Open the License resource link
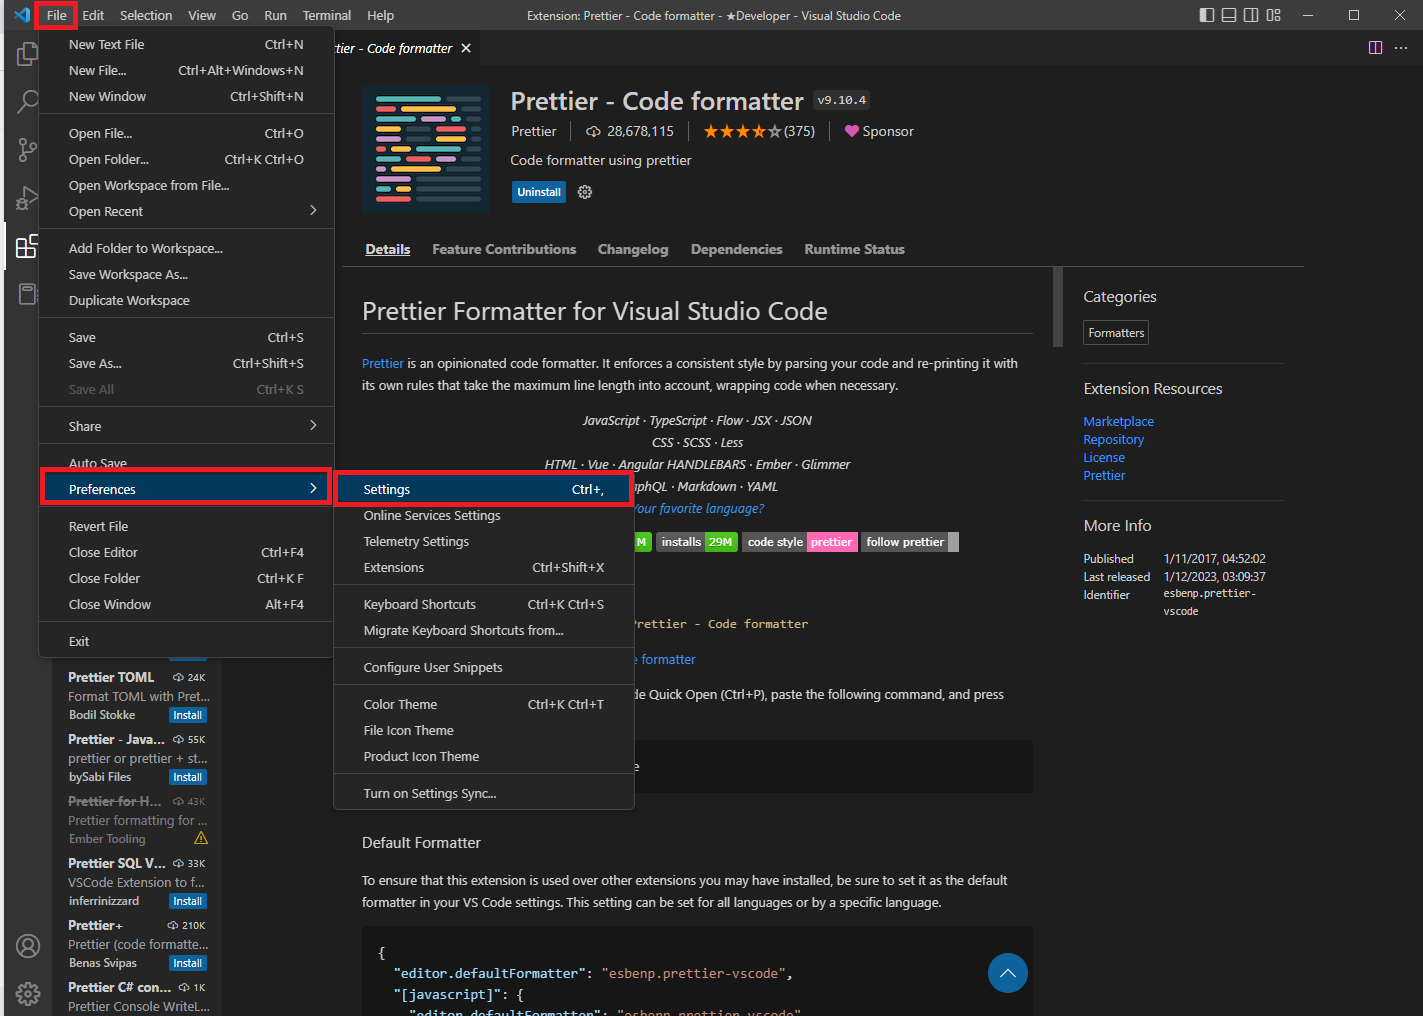Image resolution: width=1423 pixels, height=1016 pixels. tap(1103, 457)
